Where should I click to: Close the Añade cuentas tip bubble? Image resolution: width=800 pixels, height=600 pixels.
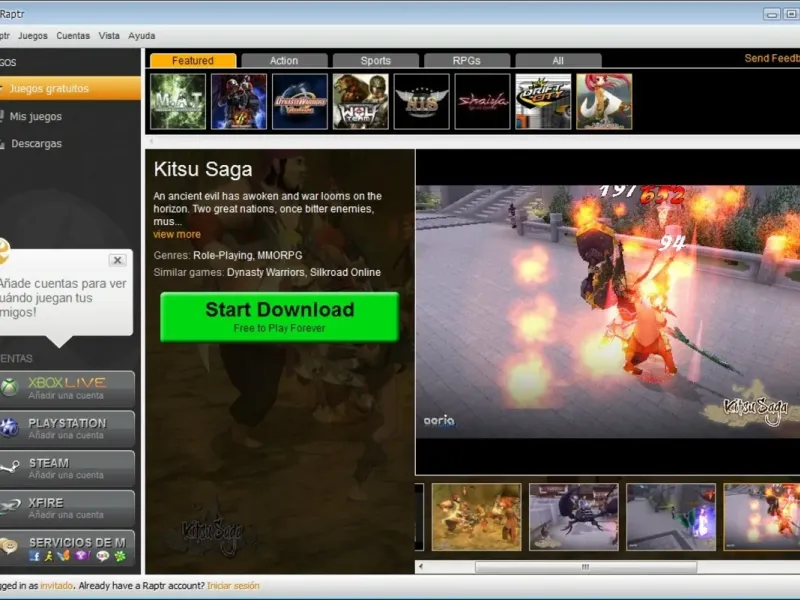(x=117, y=260)
